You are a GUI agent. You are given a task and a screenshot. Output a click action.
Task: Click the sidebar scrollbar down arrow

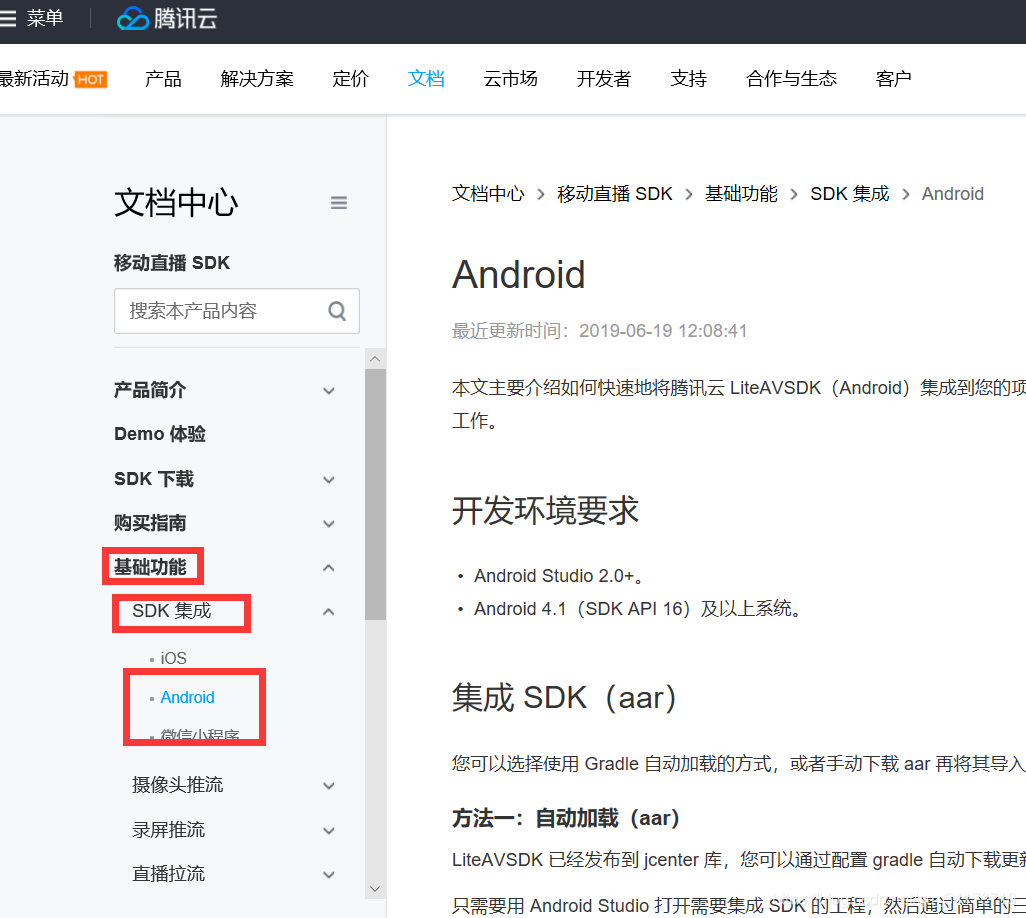coord(375,889)
